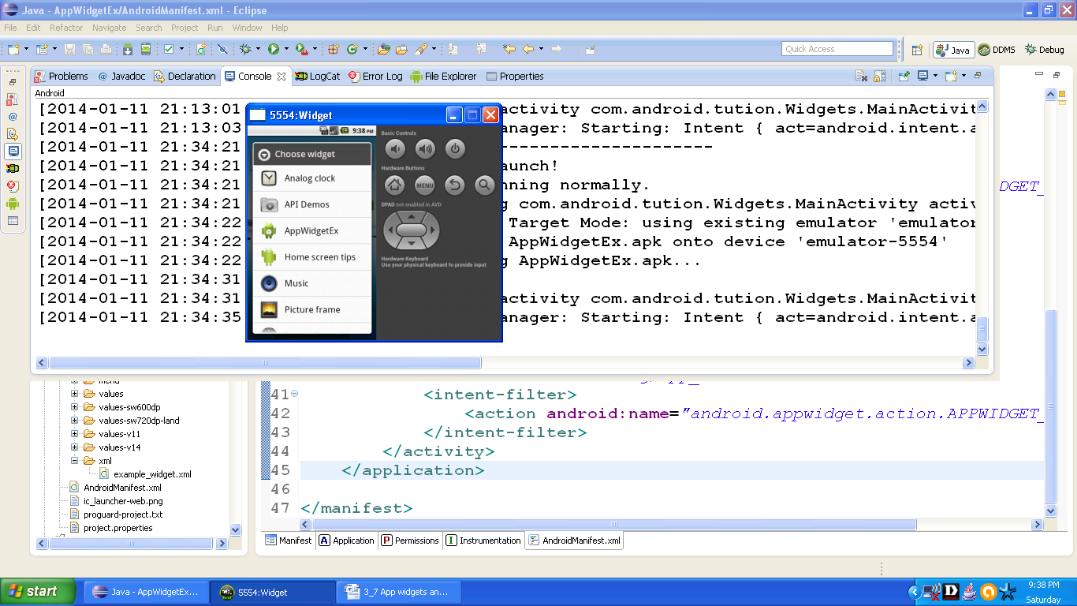Open the dropdown next to the Debug icon
Image resolution: width=1077 pixels, height=606 pixels.
(258, 49)
